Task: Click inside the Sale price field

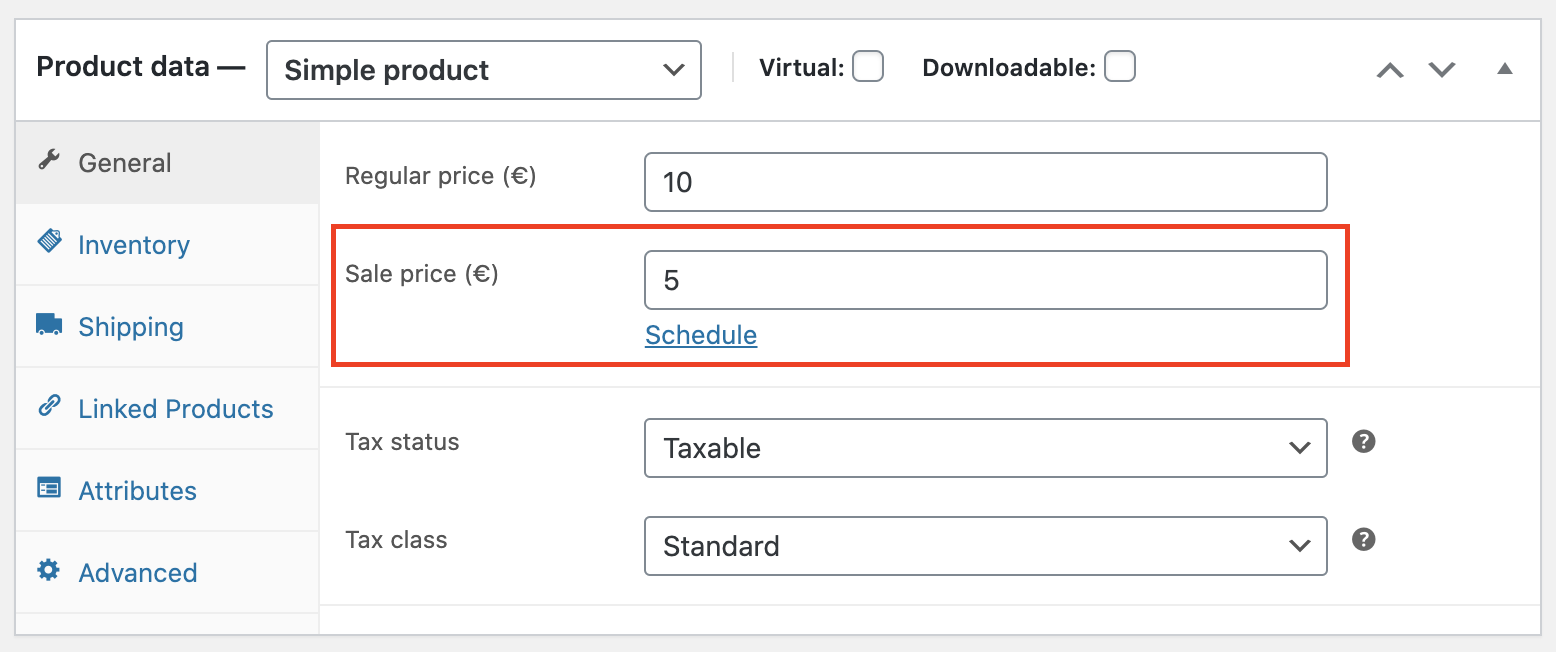Action: [x=985, y=280]
